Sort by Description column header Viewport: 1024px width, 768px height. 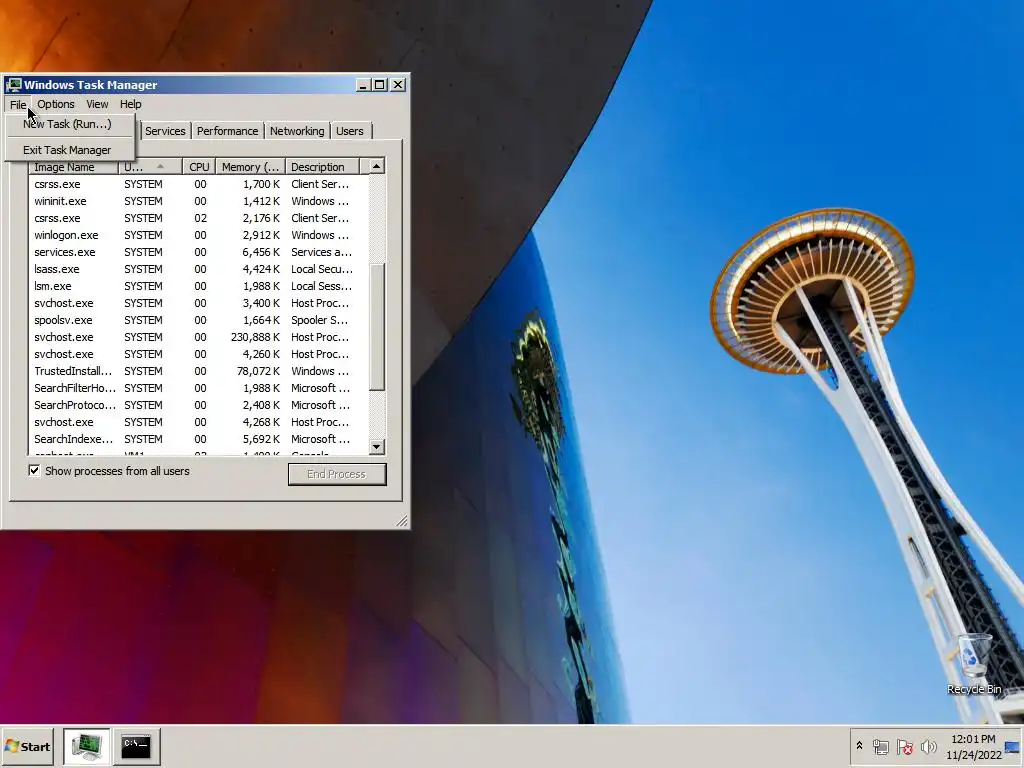[x=323, y=167]
